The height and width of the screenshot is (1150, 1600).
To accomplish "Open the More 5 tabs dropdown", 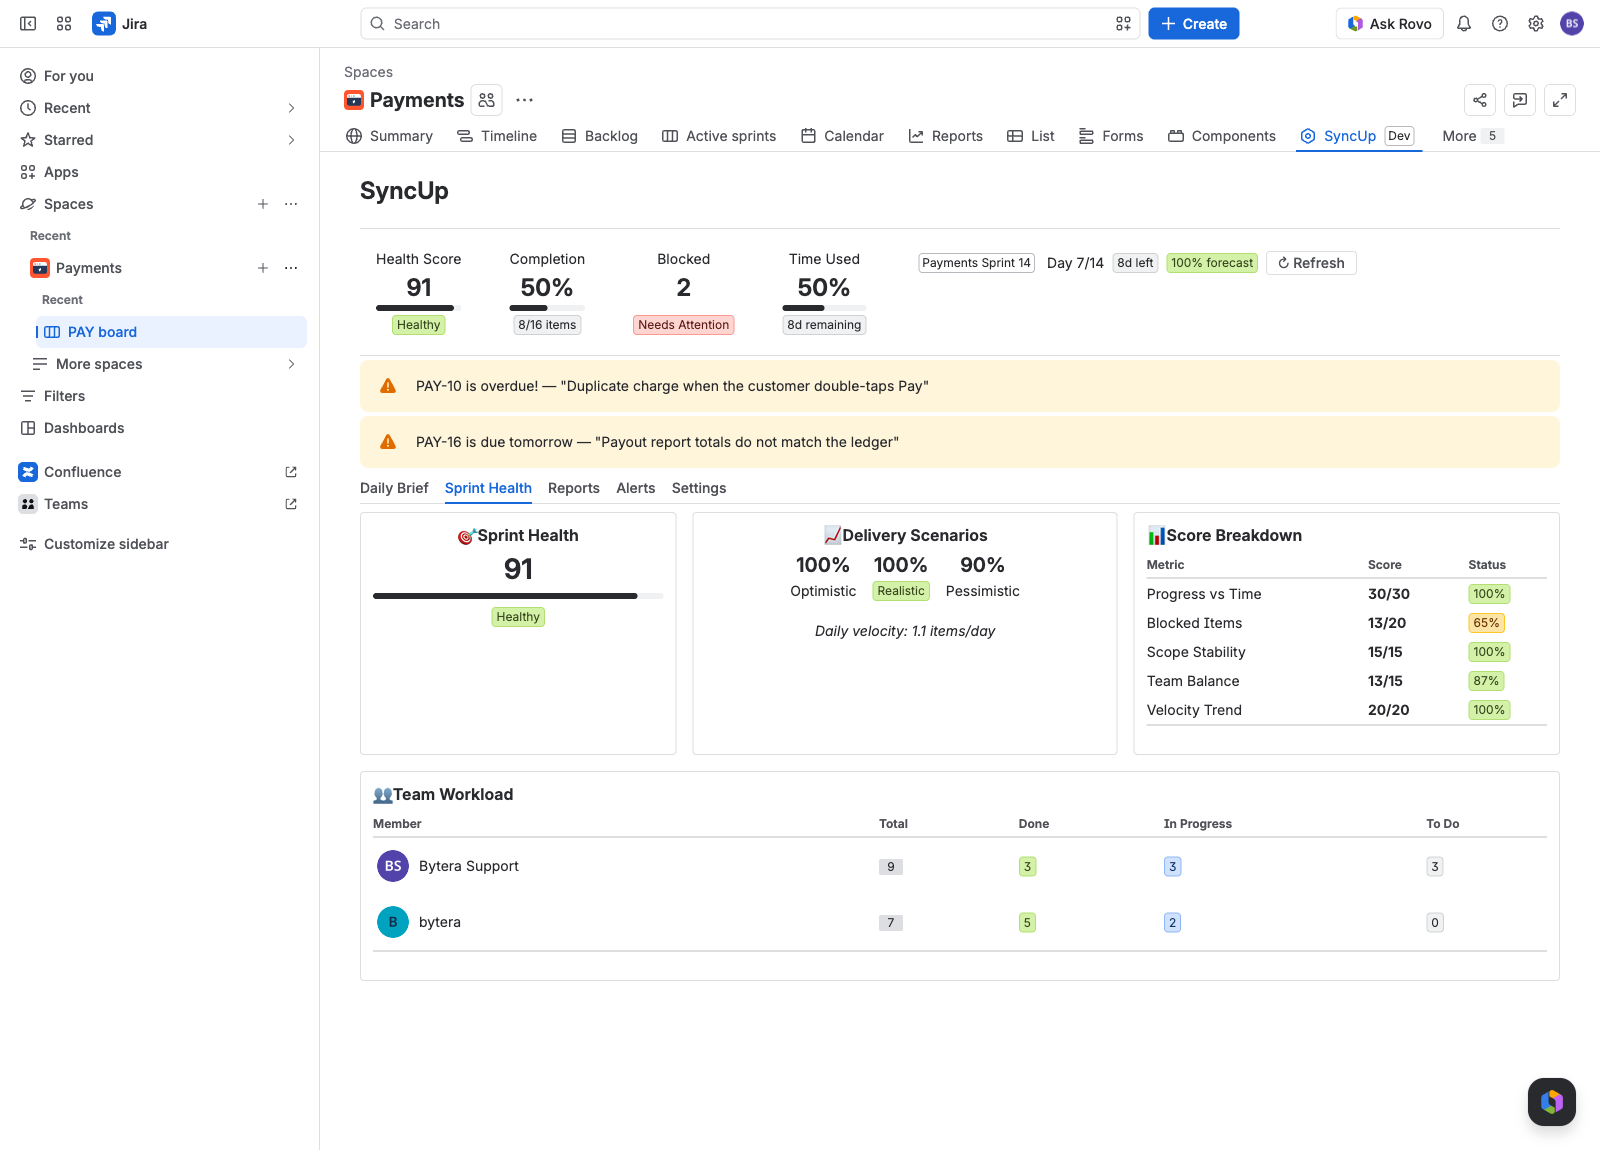I will pos(1472,136).
